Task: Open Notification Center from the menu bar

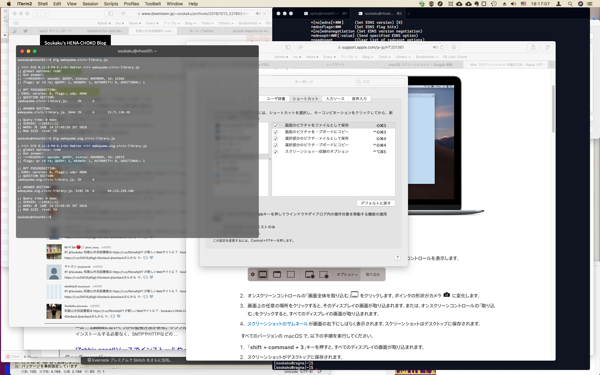Action: coord(591,3)
